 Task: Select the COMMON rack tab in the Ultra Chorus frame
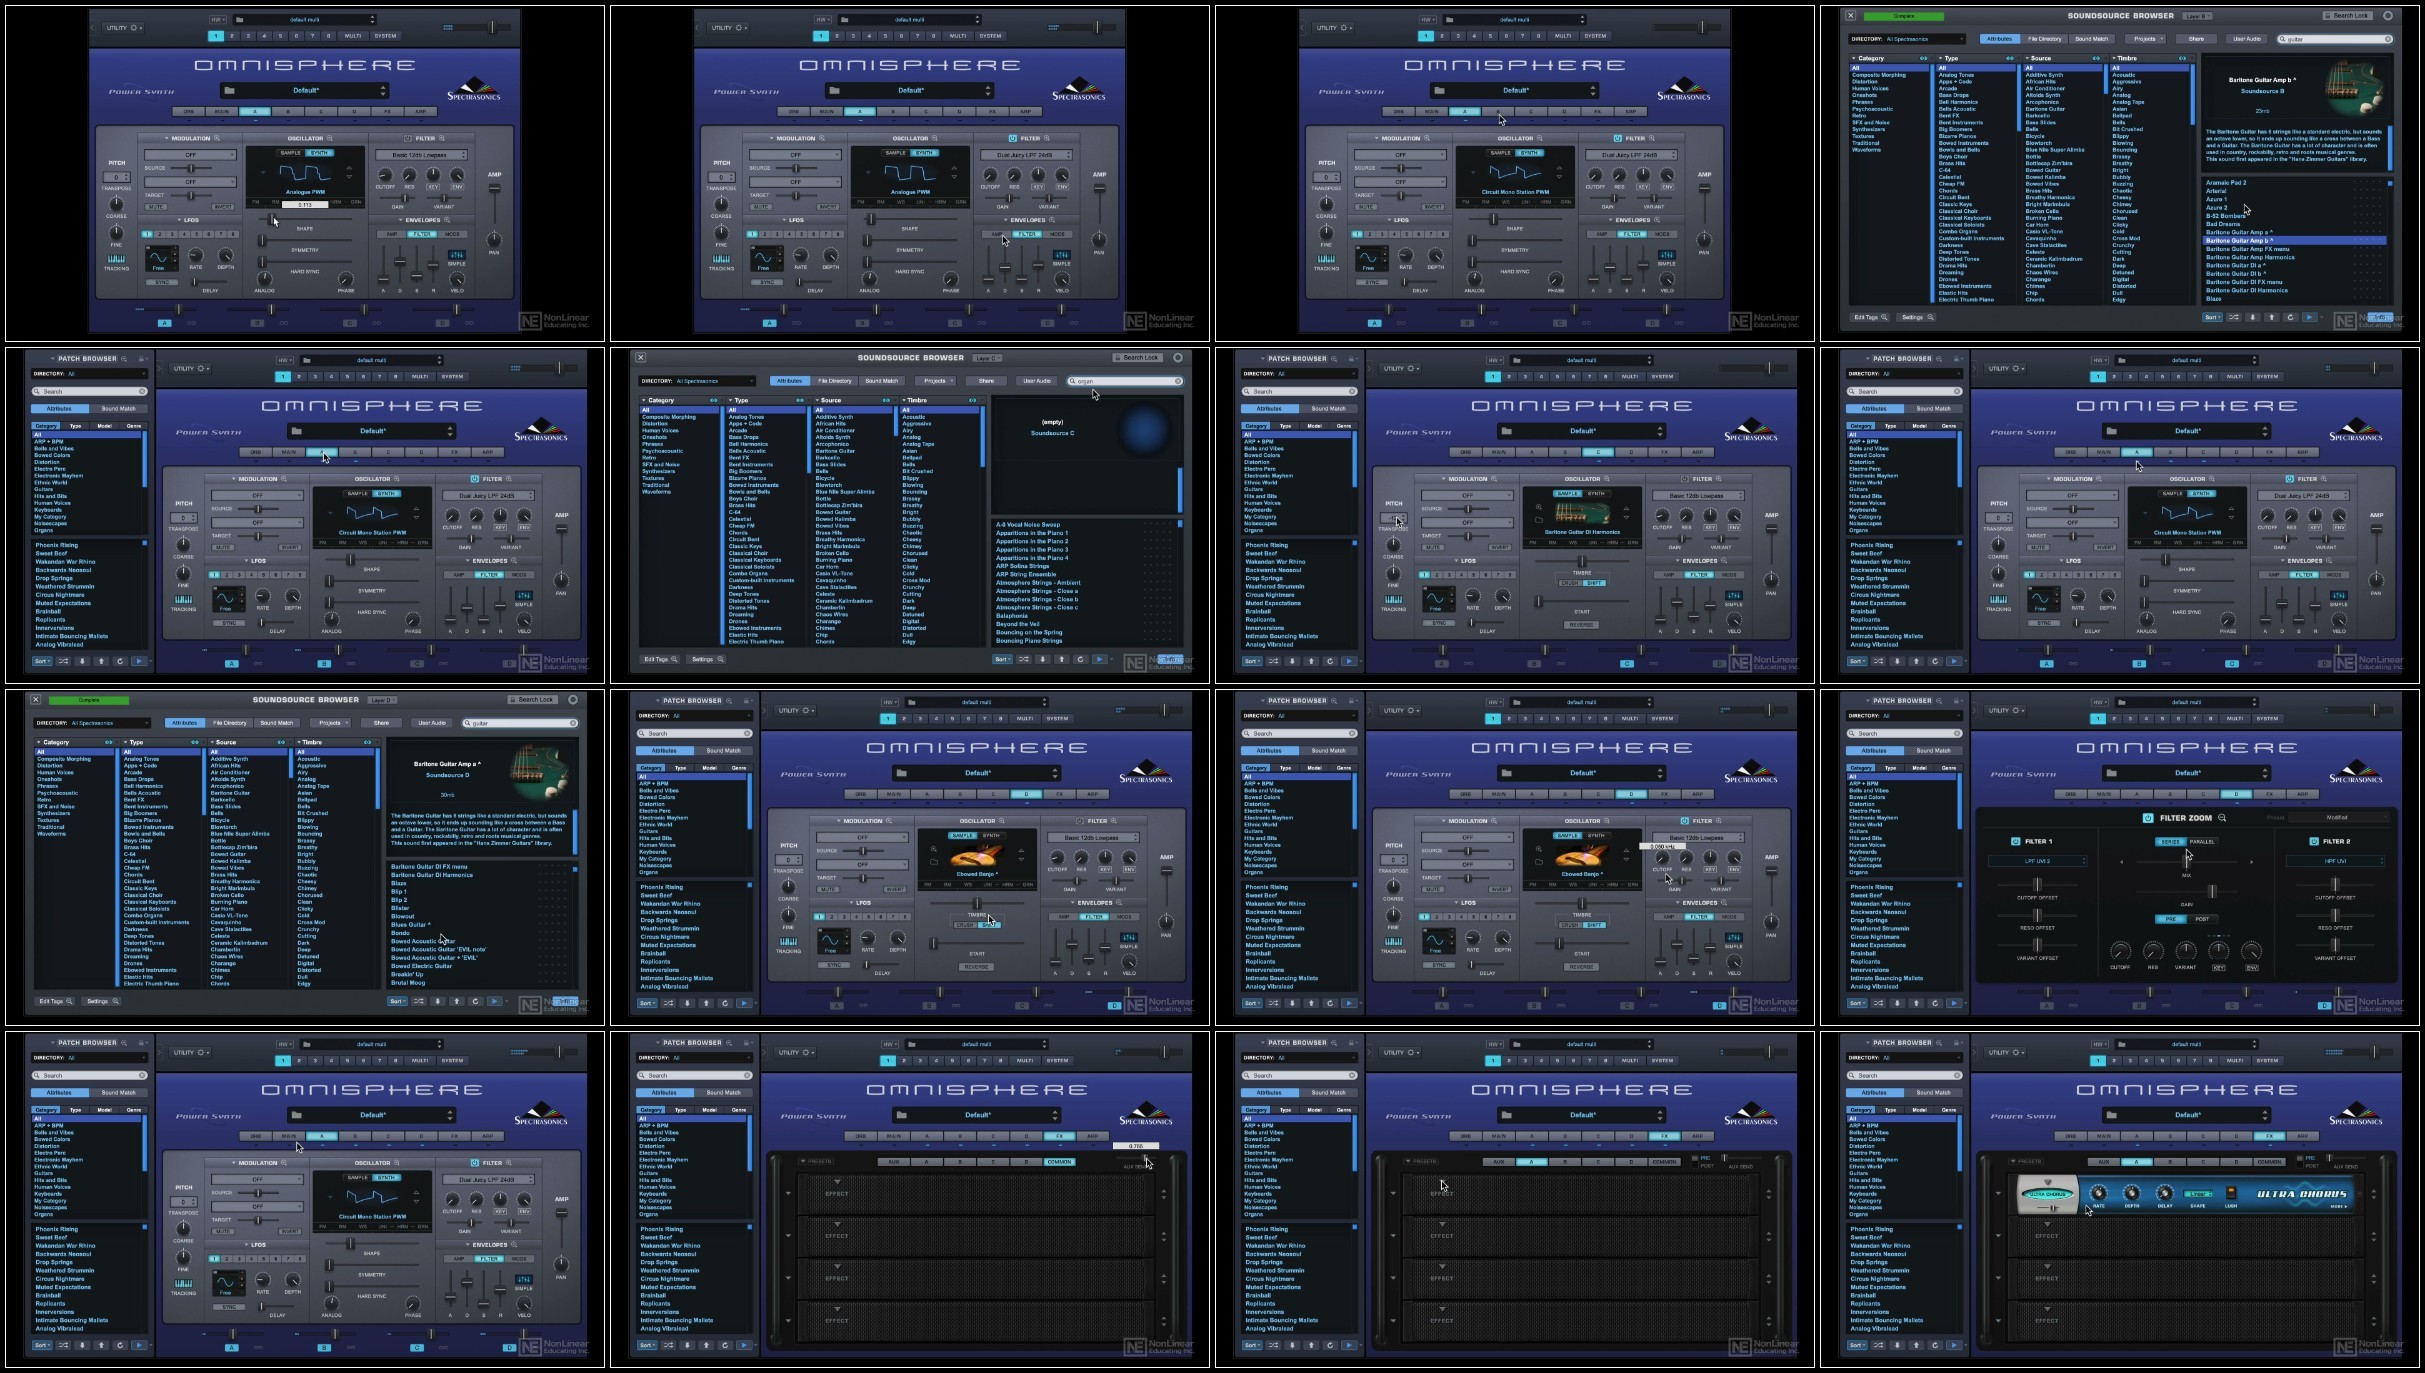pyautogui.click(x=2269, y=1162)
